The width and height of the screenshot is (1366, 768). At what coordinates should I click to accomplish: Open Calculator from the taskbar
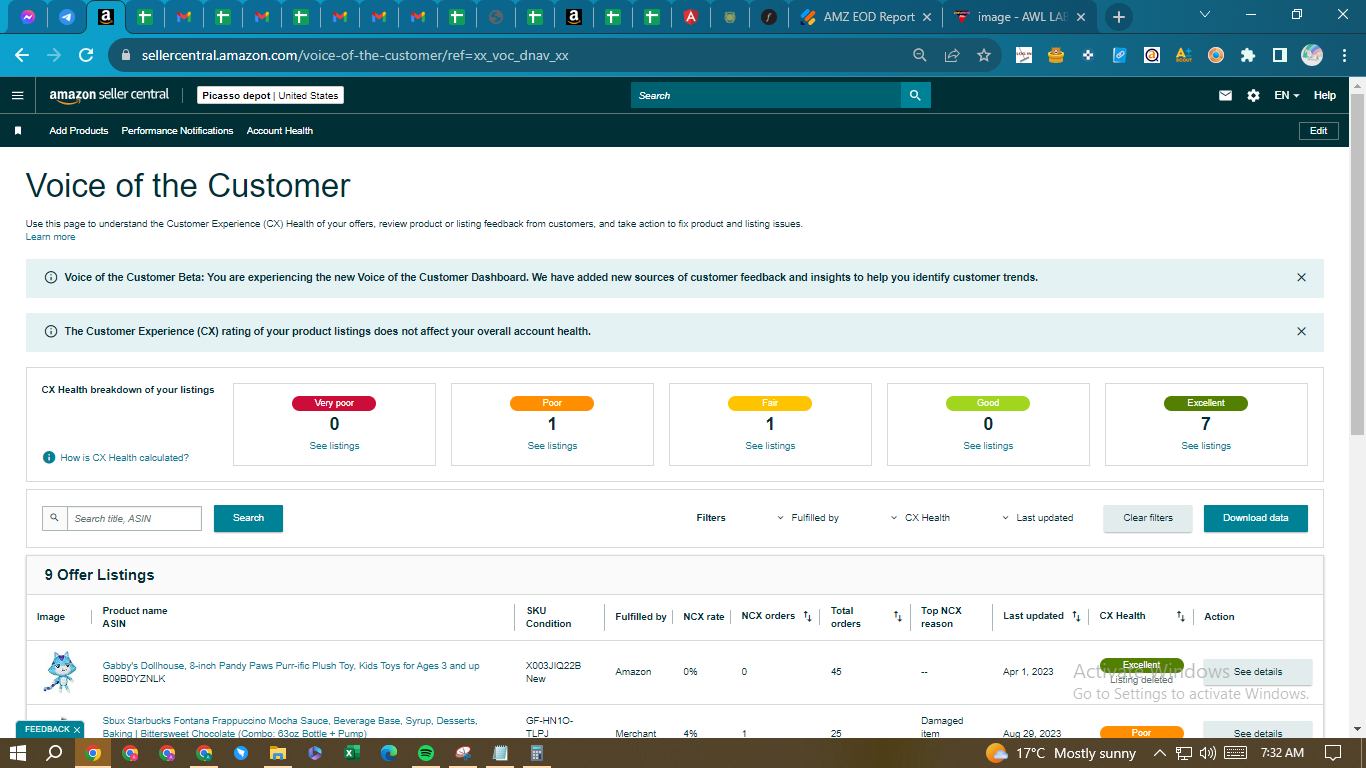click(x=537, y=753)
